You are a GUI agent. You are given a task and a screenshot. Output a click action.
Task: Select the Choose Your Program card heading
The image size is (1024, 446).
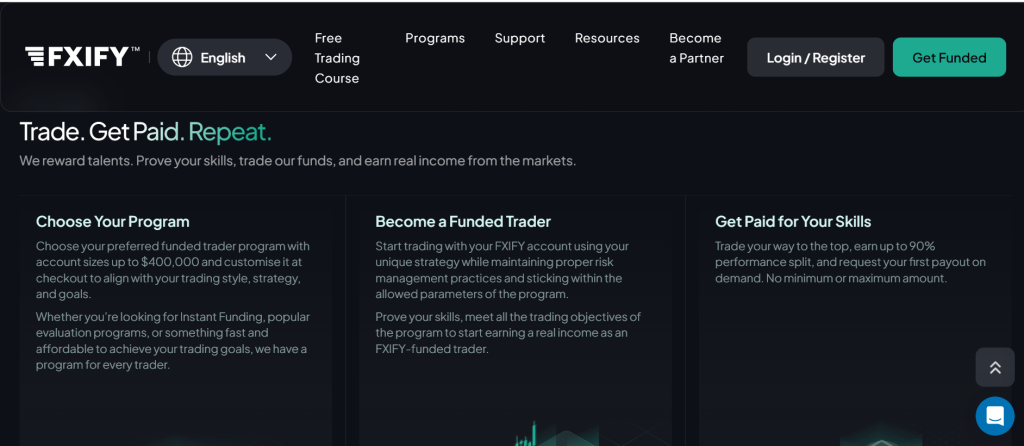[112, 221]
